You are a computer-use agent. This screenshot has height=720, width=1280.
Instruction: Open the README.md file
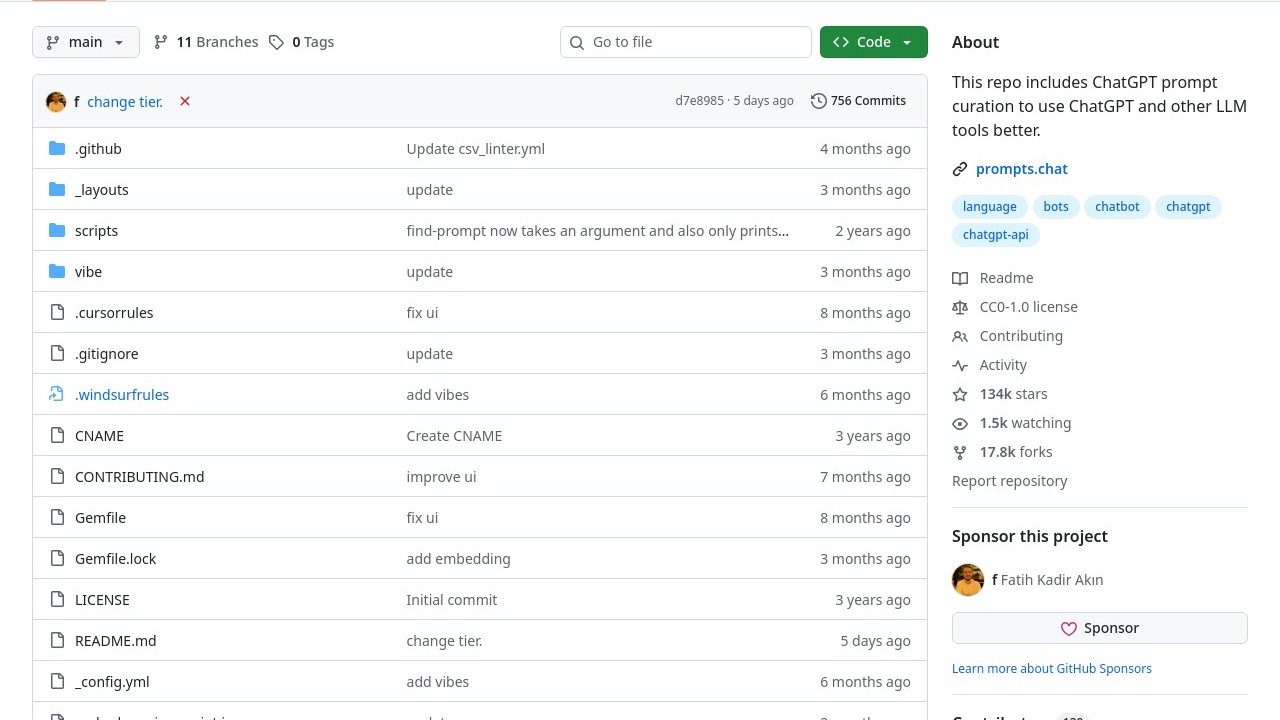[x=115, y=641]
